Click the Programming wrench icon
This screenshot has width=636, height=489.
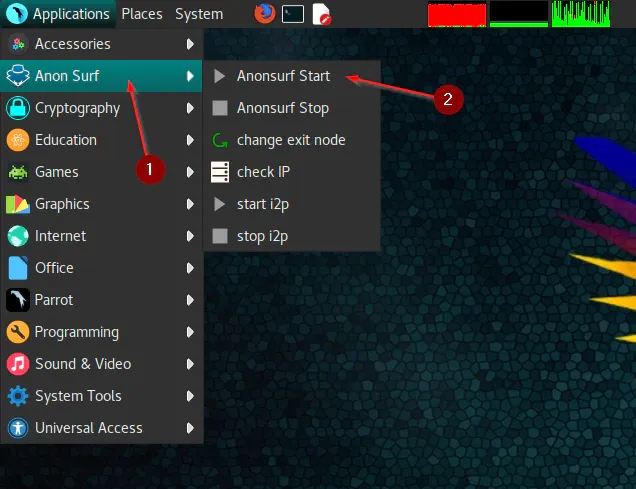click(18, 332)
